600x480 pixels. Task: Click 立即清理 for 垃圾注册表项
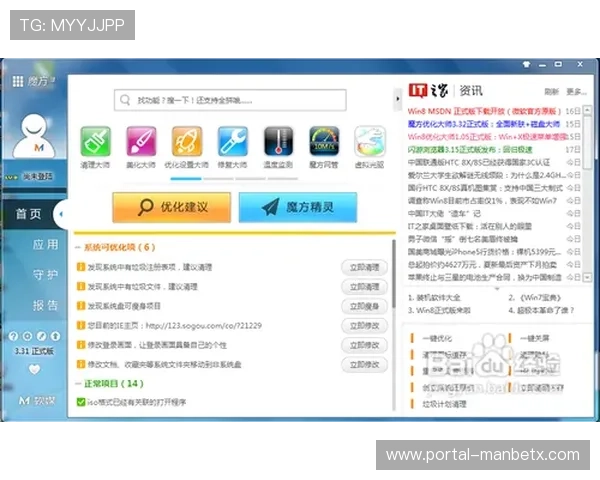tap(364, 267)
